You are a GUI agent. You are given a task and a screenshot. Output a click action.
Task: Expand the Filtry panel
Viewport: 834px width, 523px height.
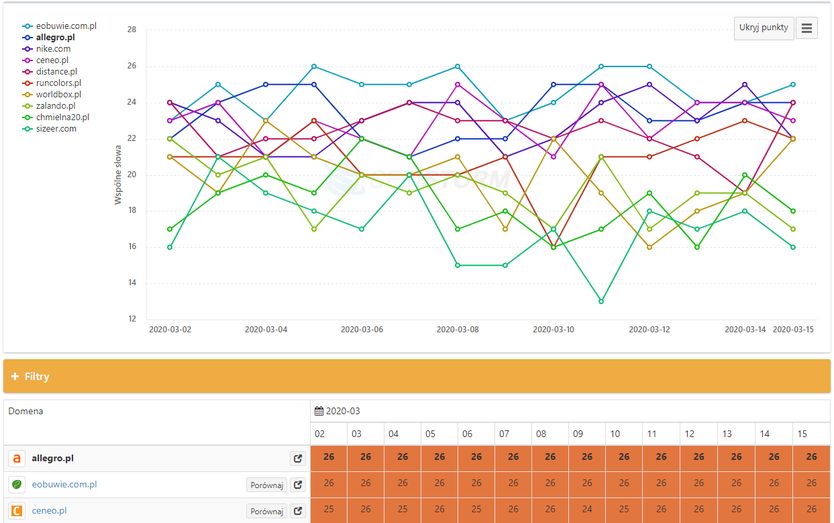pos(416,376)
